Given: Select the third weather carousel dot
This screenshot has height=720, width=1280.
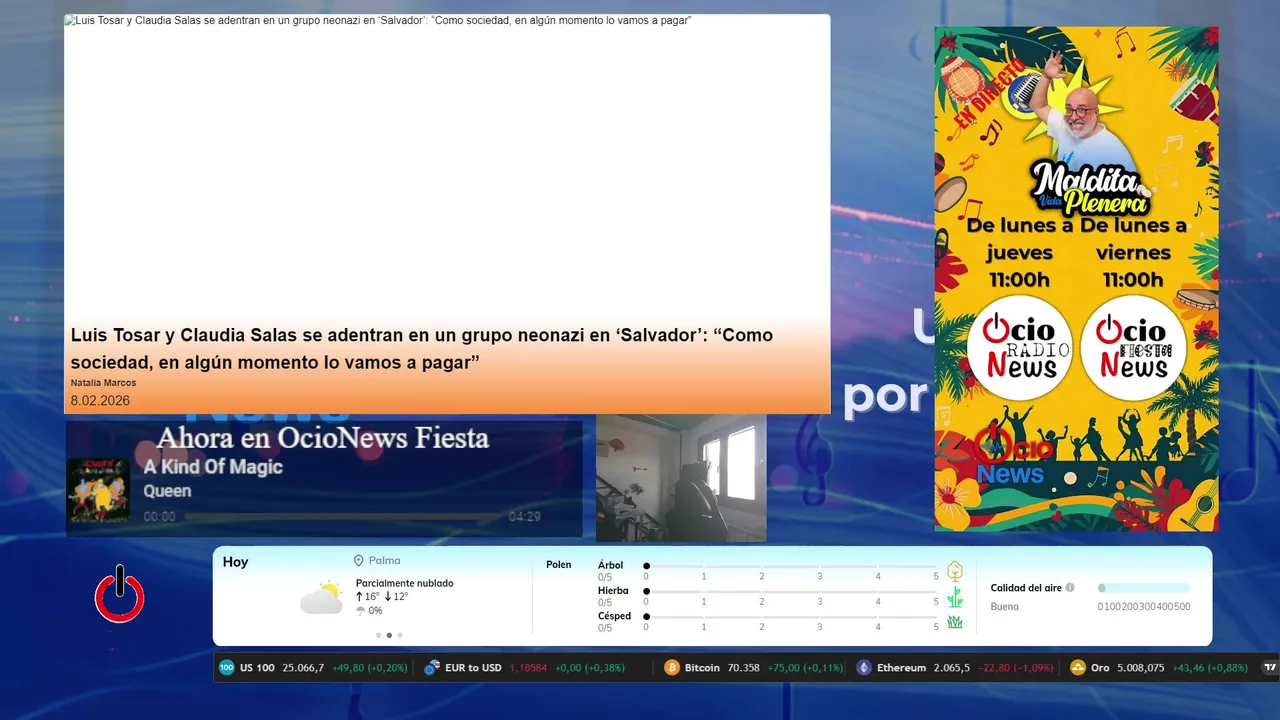Looking at the screenshot, I should (x=400, y=635).
